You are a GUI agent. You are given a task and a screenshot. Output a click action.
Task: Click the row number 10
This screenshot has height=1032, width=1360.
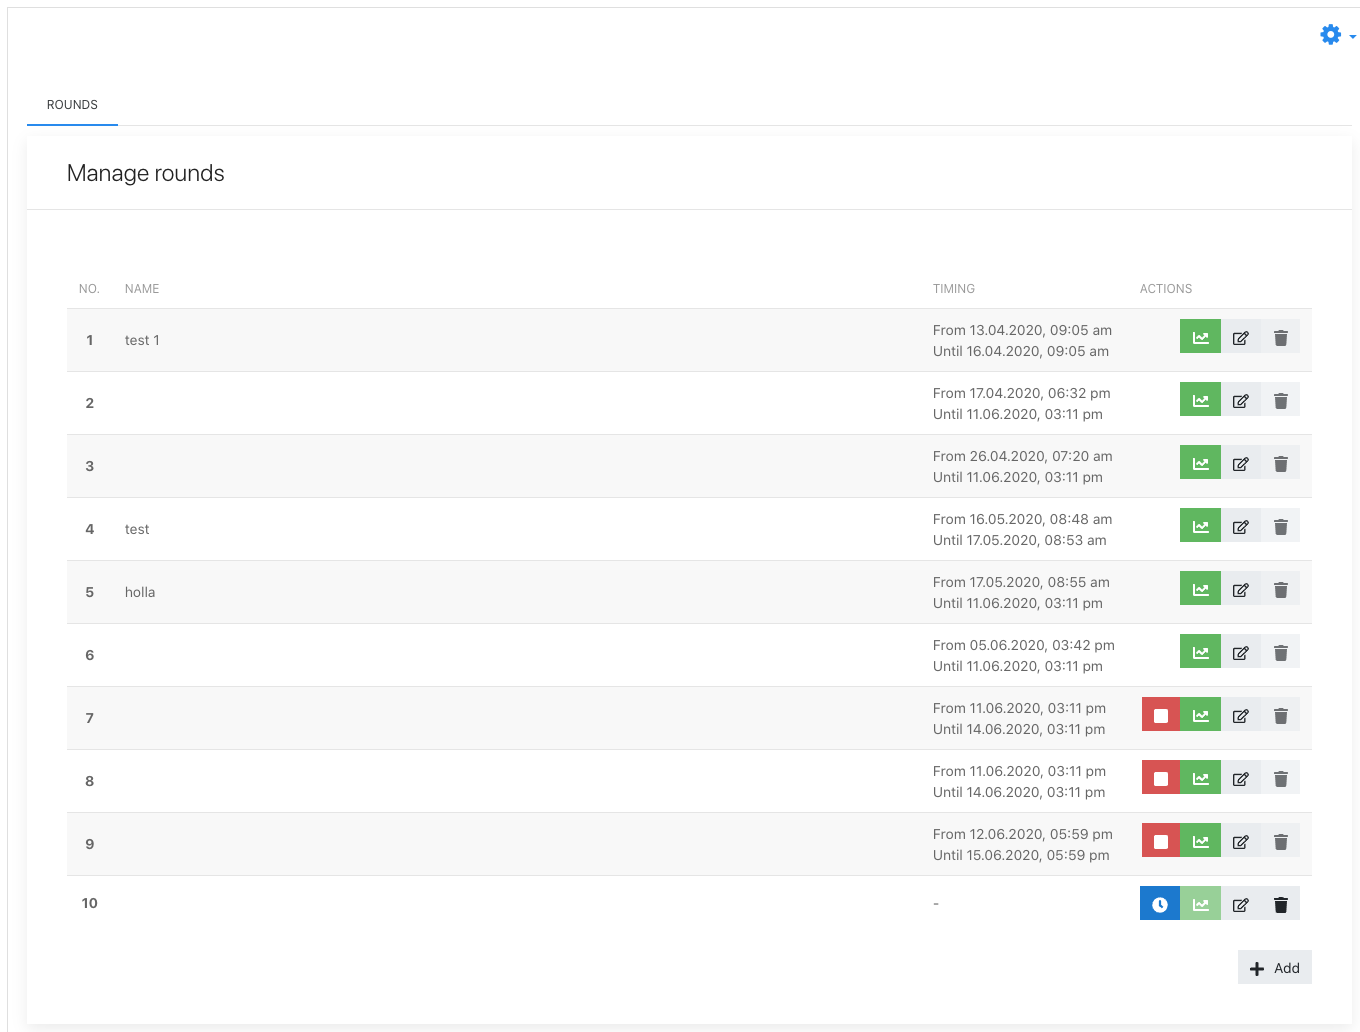click(90, 903)
